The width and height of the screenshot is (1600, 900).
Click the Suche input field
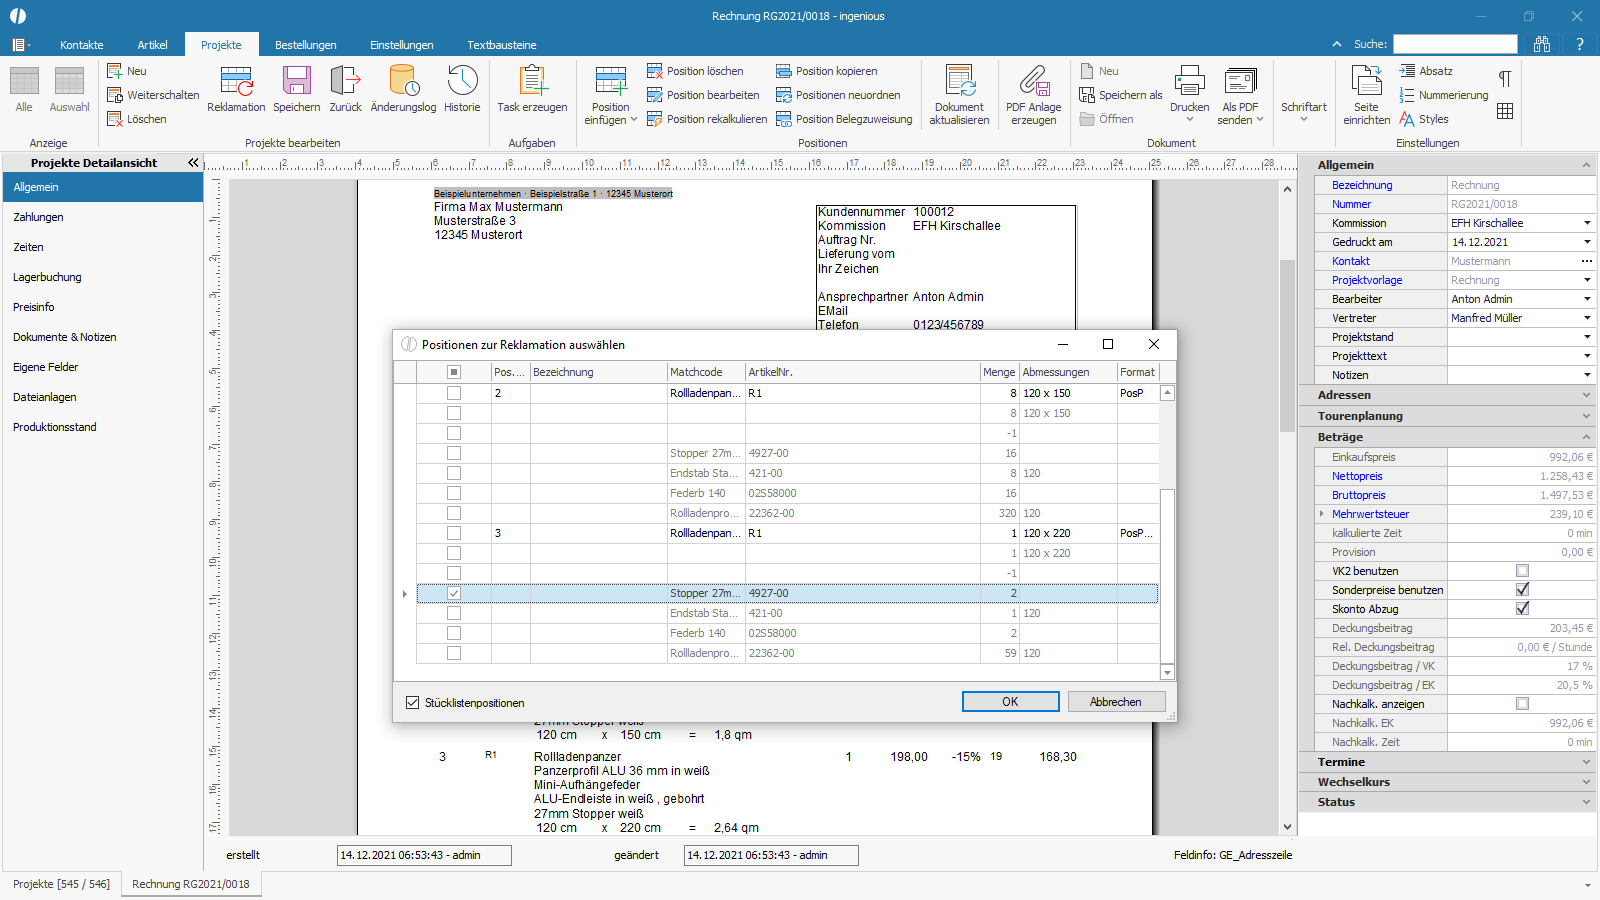click(x=1455, y=44)
